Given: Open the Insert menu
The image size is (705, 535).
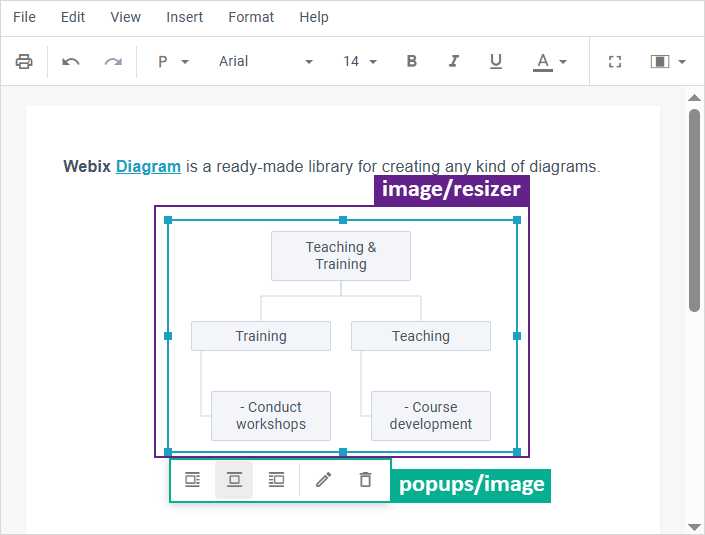Looking at the screenshot, I should [184, 17].
